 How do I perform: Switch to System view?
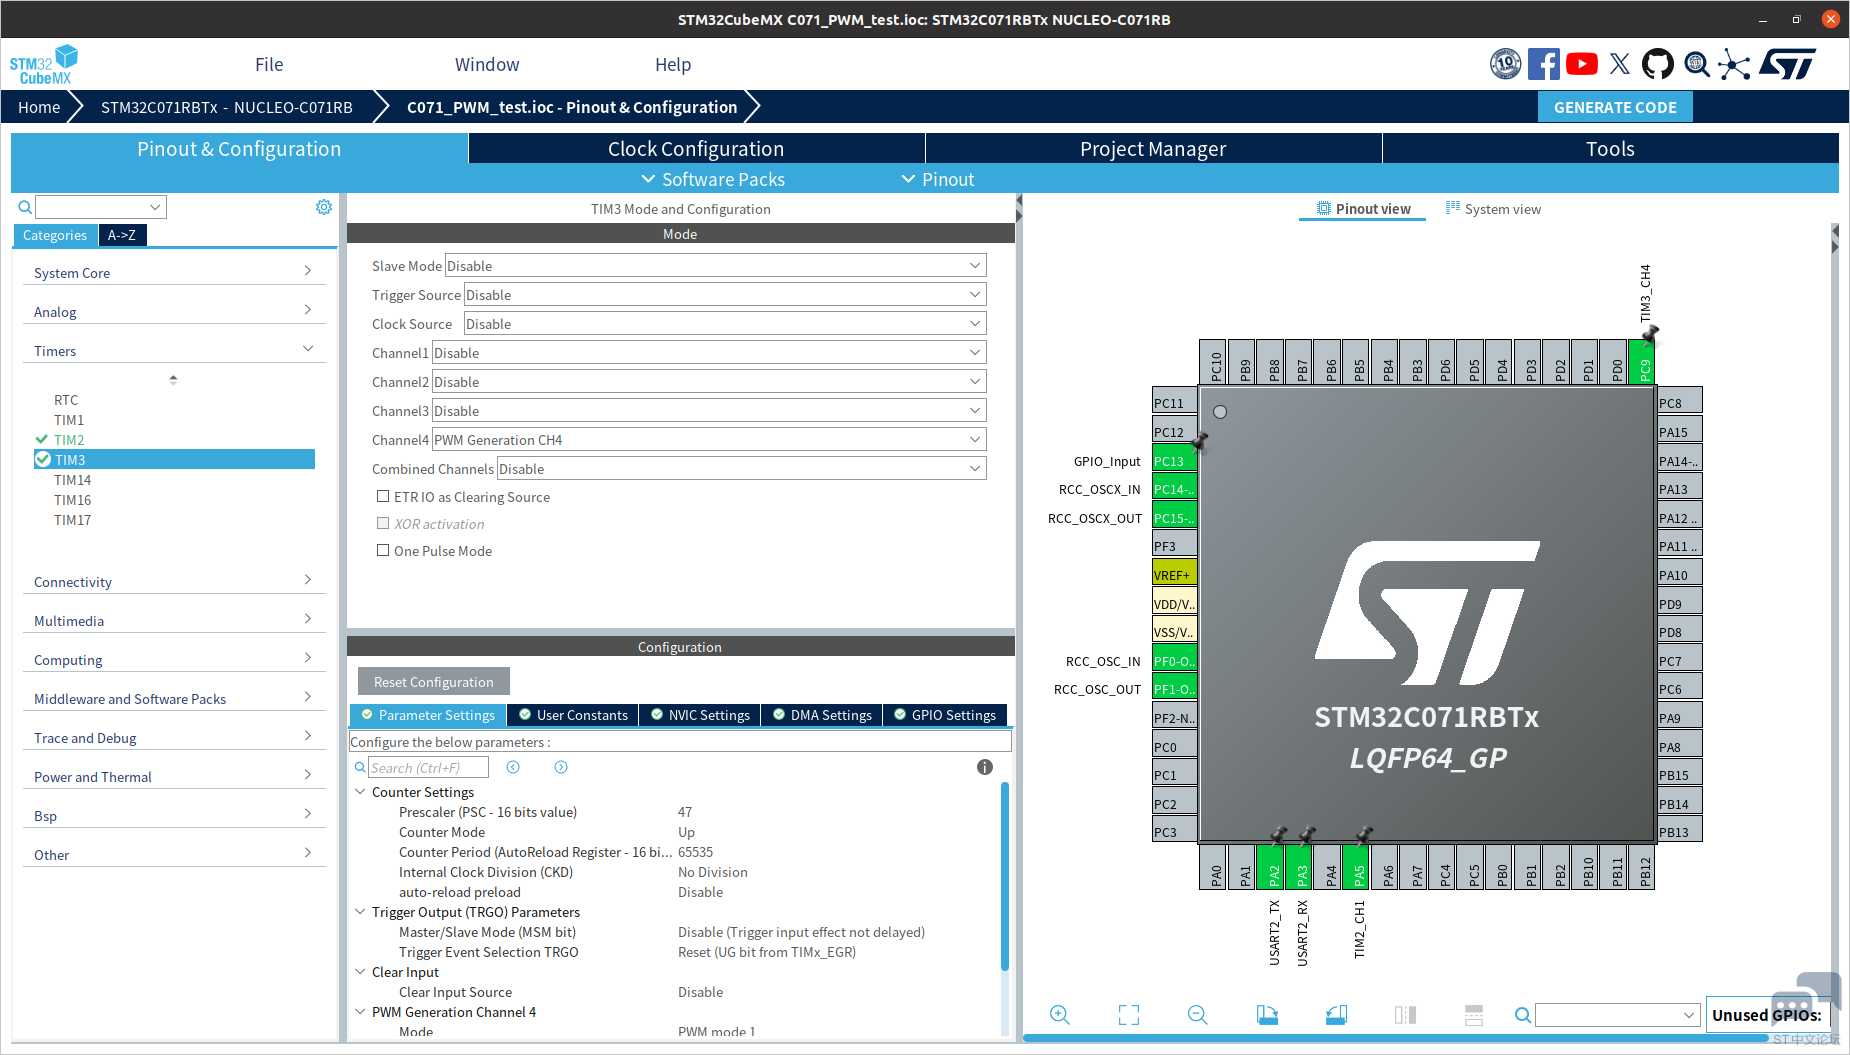pyautogui.click(x=1493, y=208)
